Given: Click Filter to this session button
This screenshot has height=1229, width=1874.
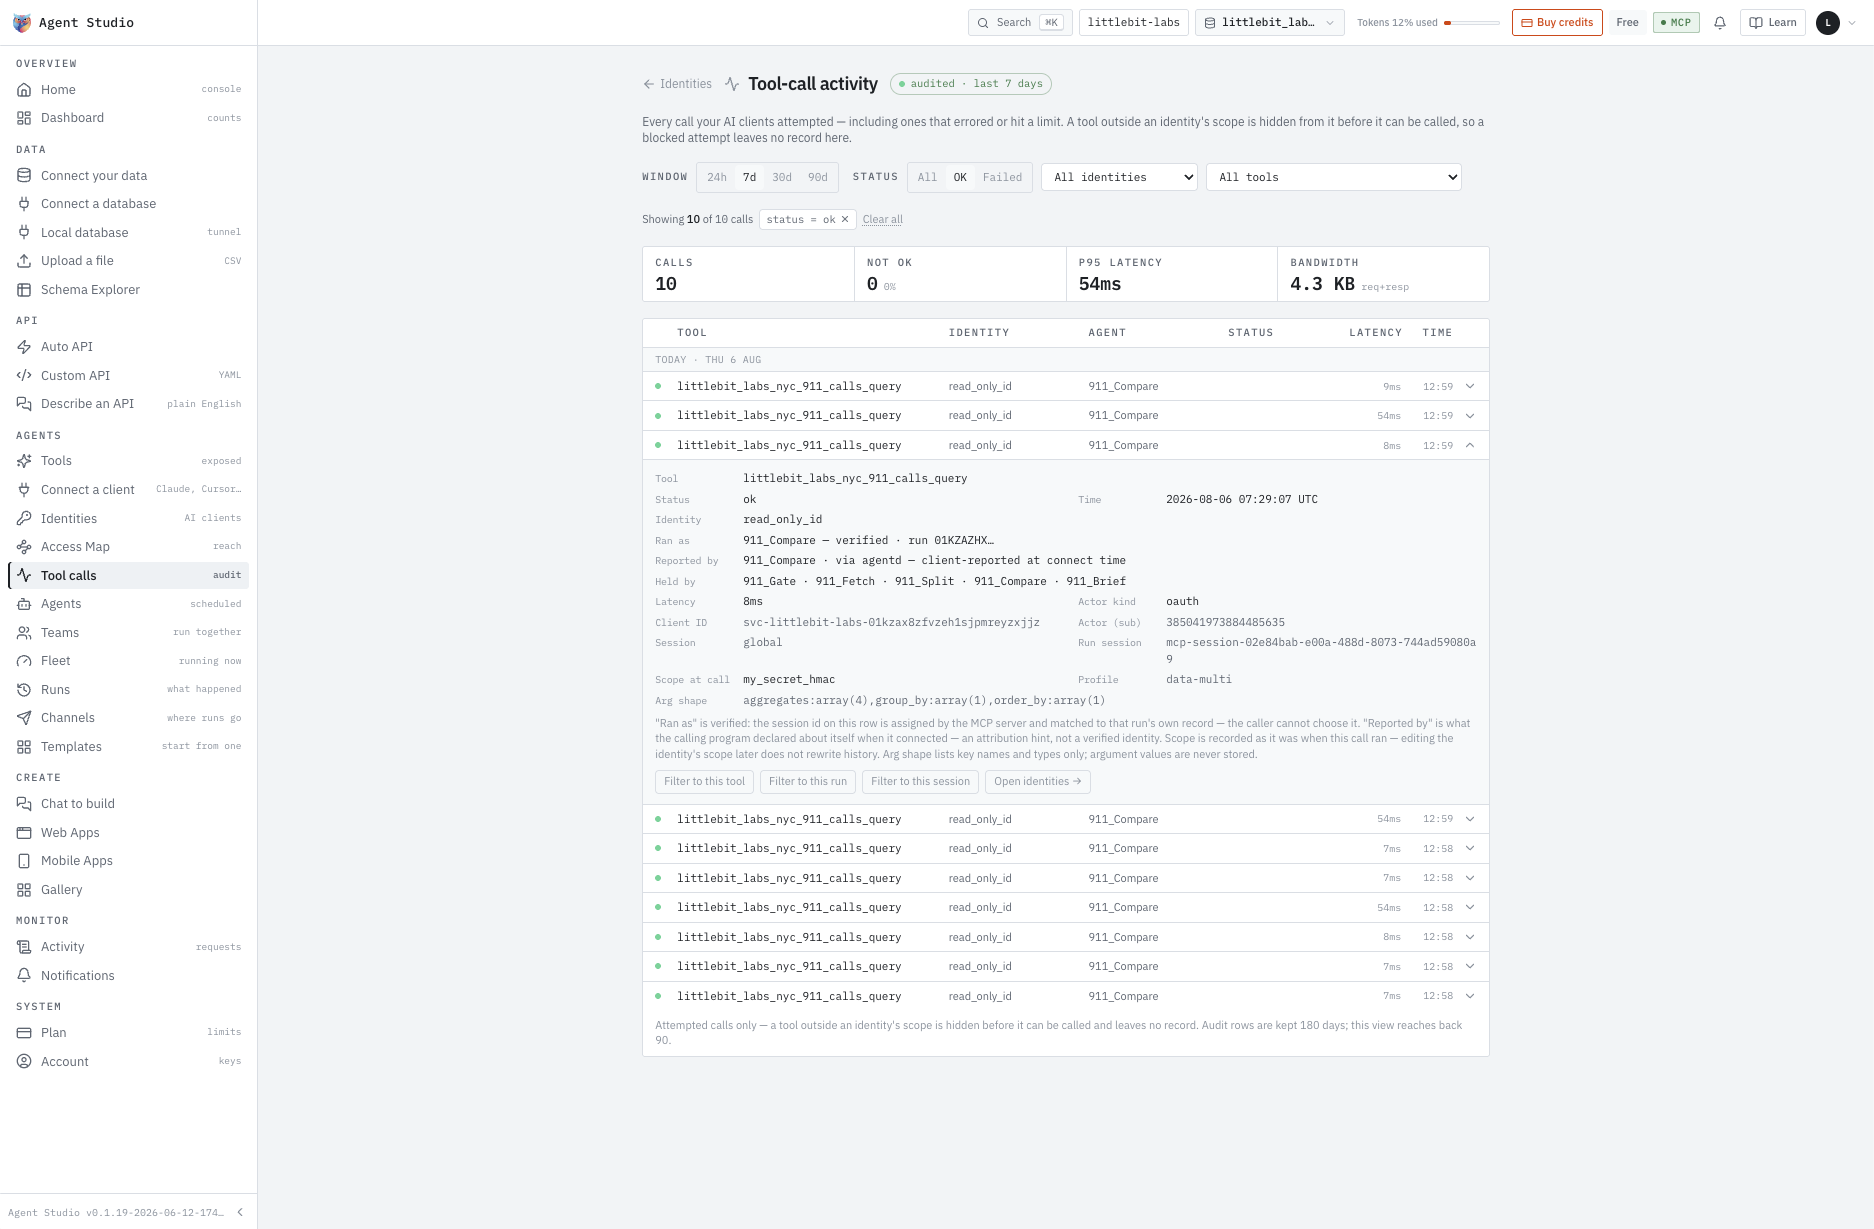Looking at the screenshot, I should coord(920,782).
